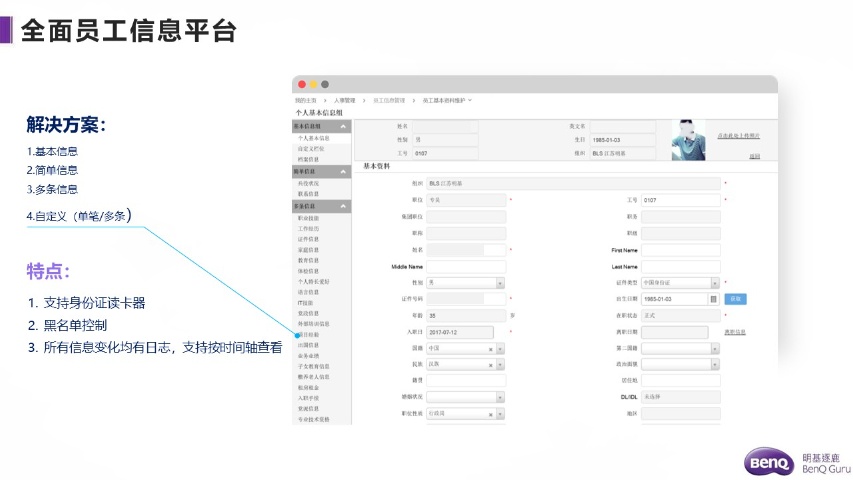The height and width of the screenshot is (480, 853).
Task: Open the 第二国籍 dropdown
Action: point(681,348)
